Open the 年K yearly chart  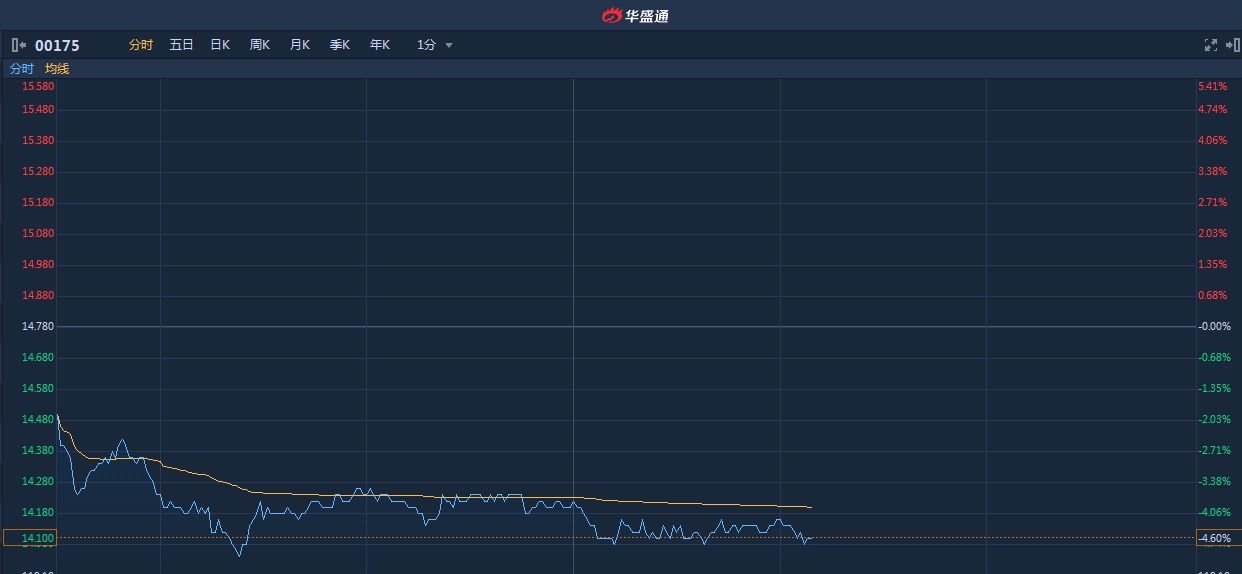pos(380,45)
